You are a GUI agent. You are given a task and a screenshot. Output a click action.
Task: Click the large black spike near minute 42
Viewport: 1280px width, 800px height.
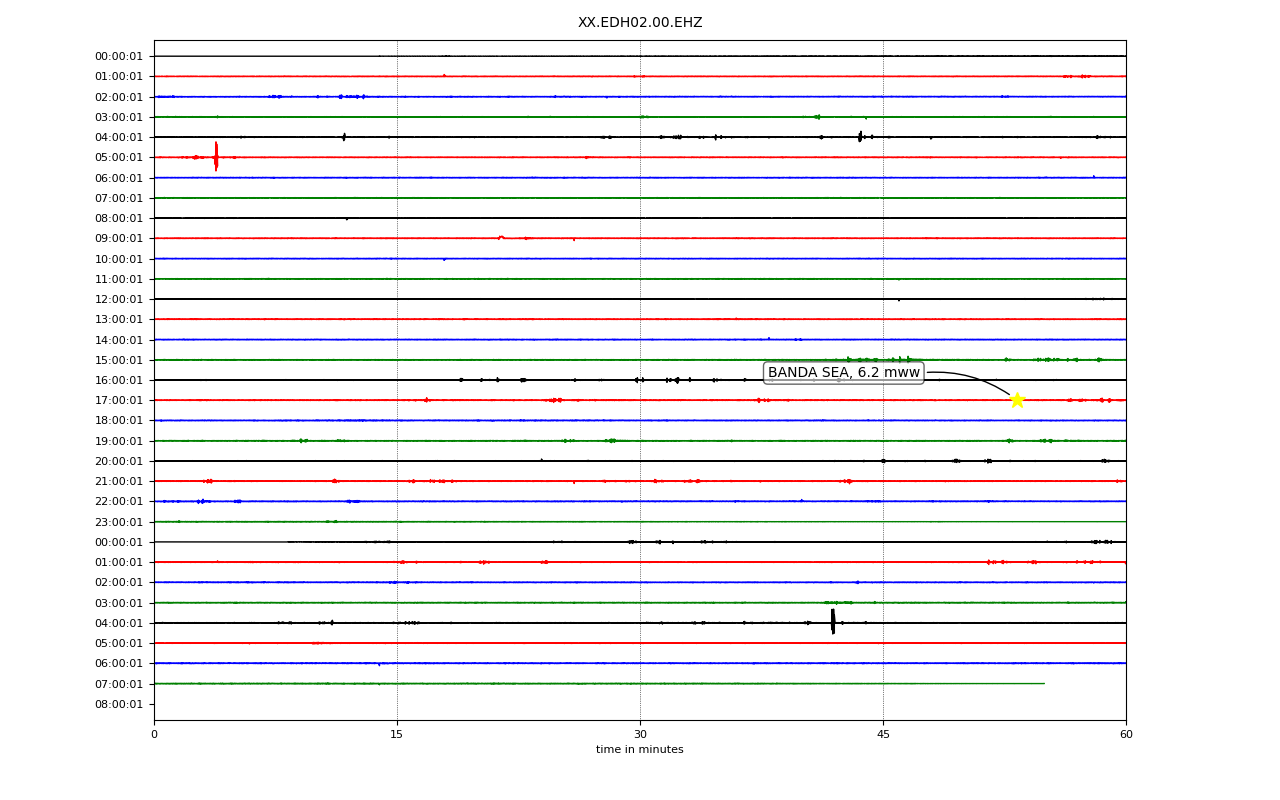[x=833, y=622]
